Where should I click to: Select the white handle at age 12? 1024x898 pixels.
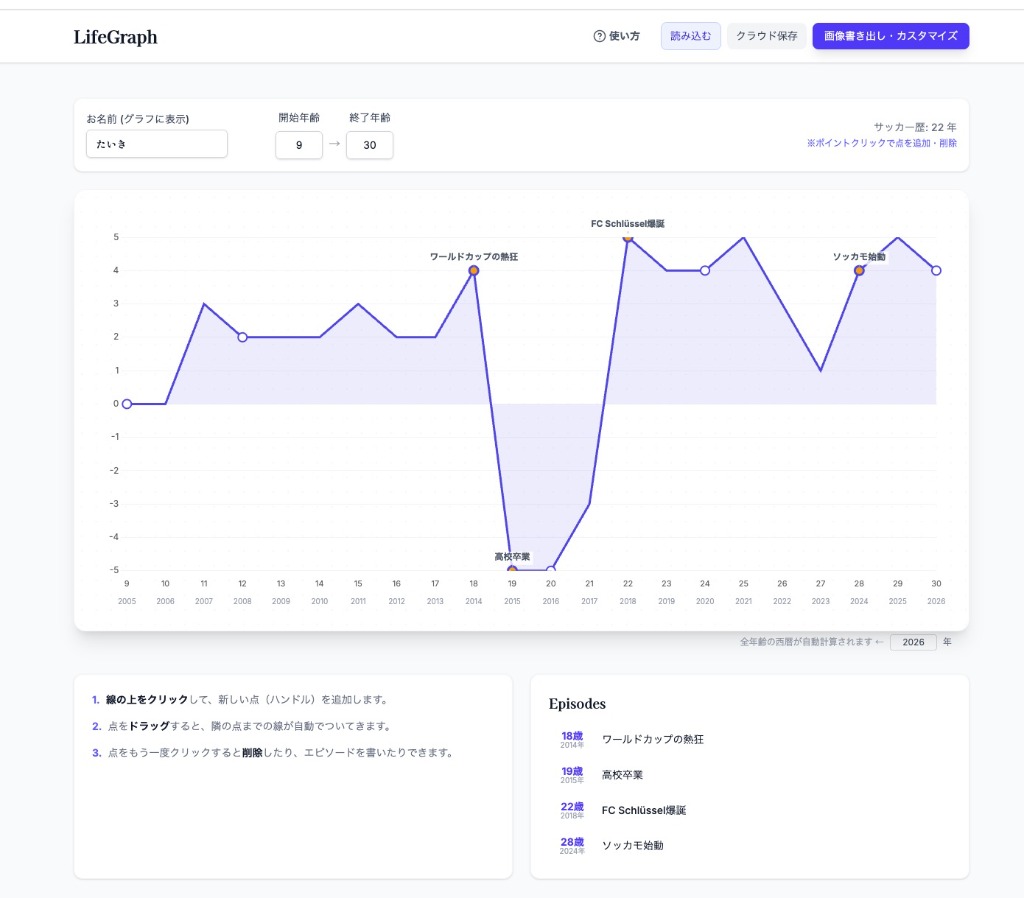click(242, 337)
